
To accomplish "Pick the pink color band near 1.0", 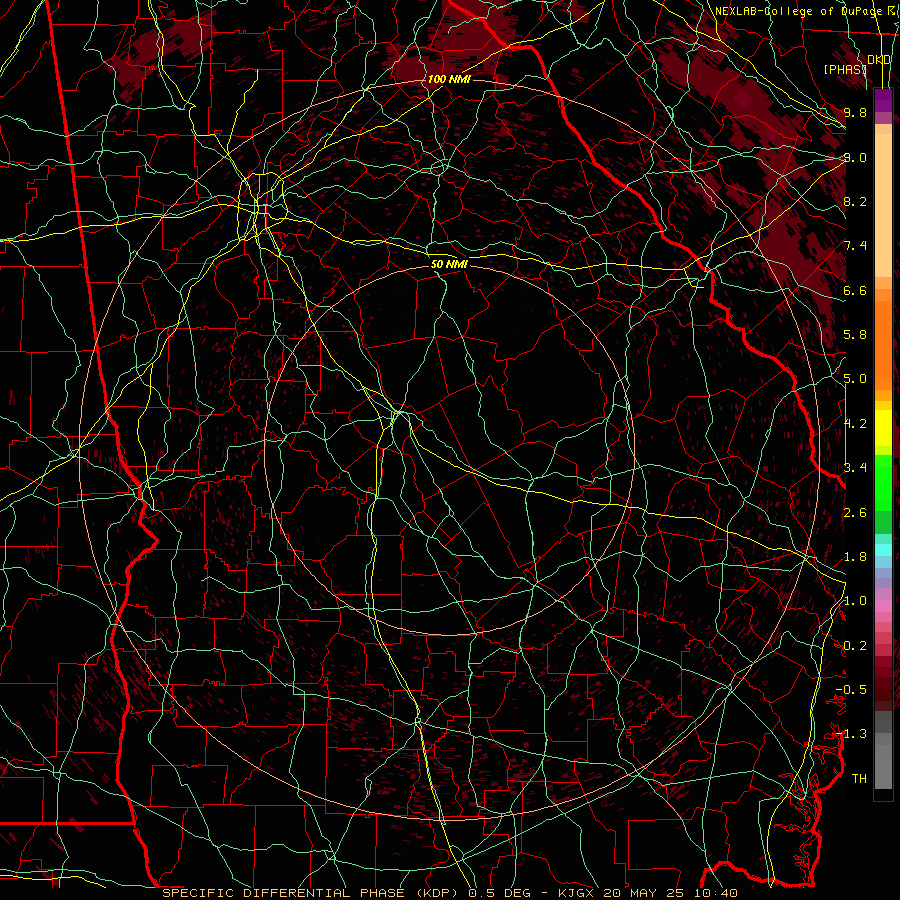I will click(883, 606).
